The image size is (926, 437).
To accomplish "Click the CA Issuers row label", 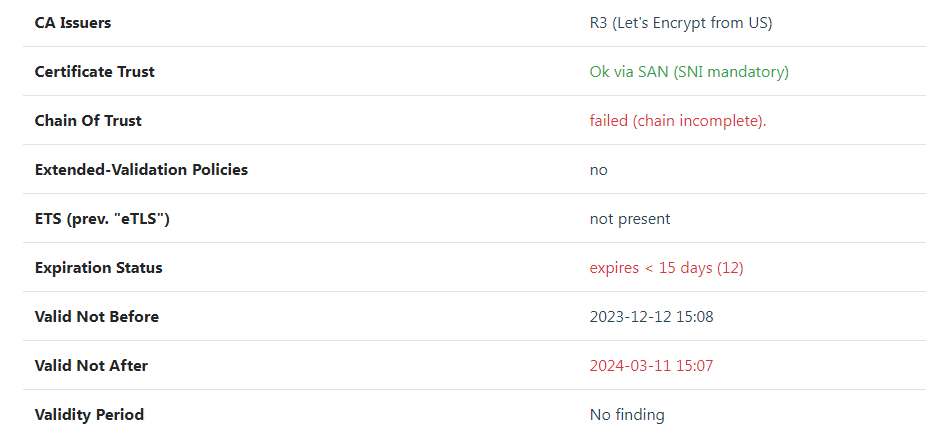I will (73, 22).
